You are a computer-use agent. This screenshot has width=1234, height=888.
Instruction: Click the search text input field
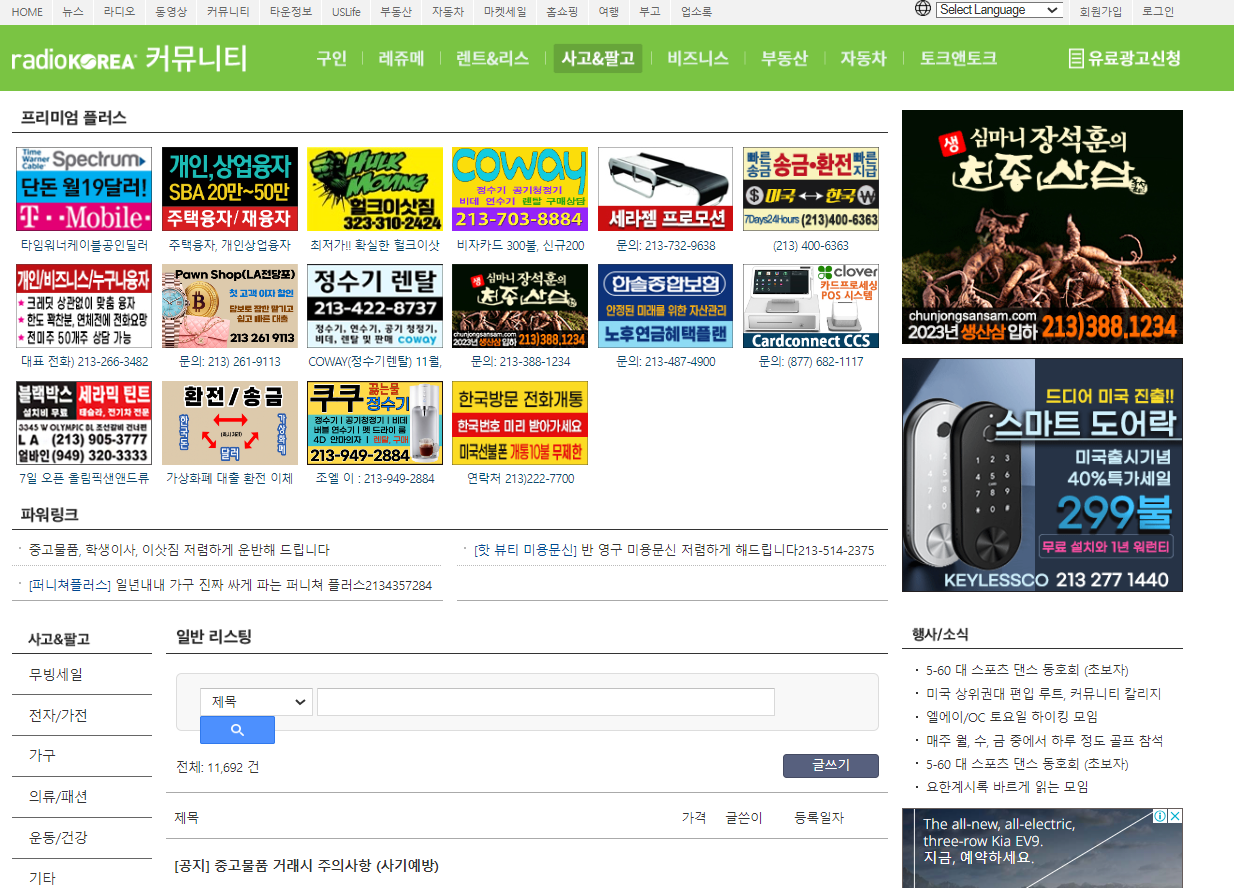(x=546, y=702)
